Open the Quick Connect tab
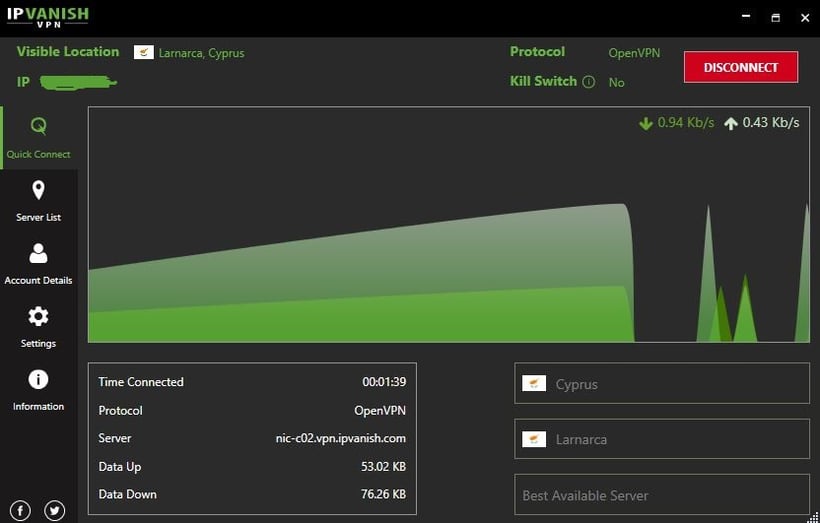This screenshot has height=523, width=820. (39, 138)
